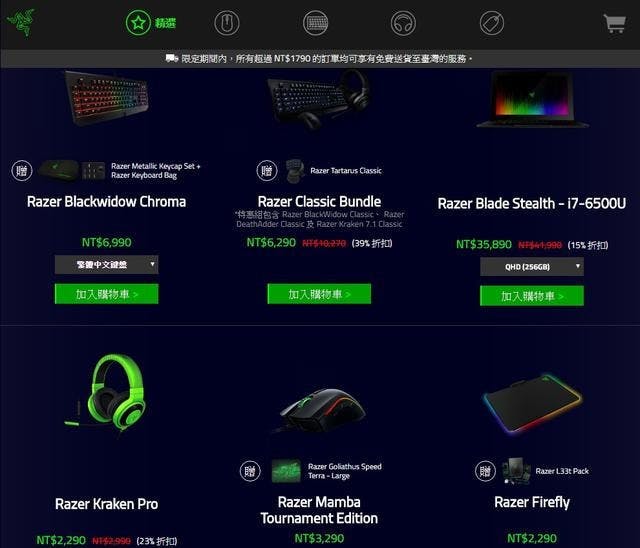Click the gift badge beside Metallic Keycap Set
The width and height of the screenshot is (640, 548).
pos(22,171)
